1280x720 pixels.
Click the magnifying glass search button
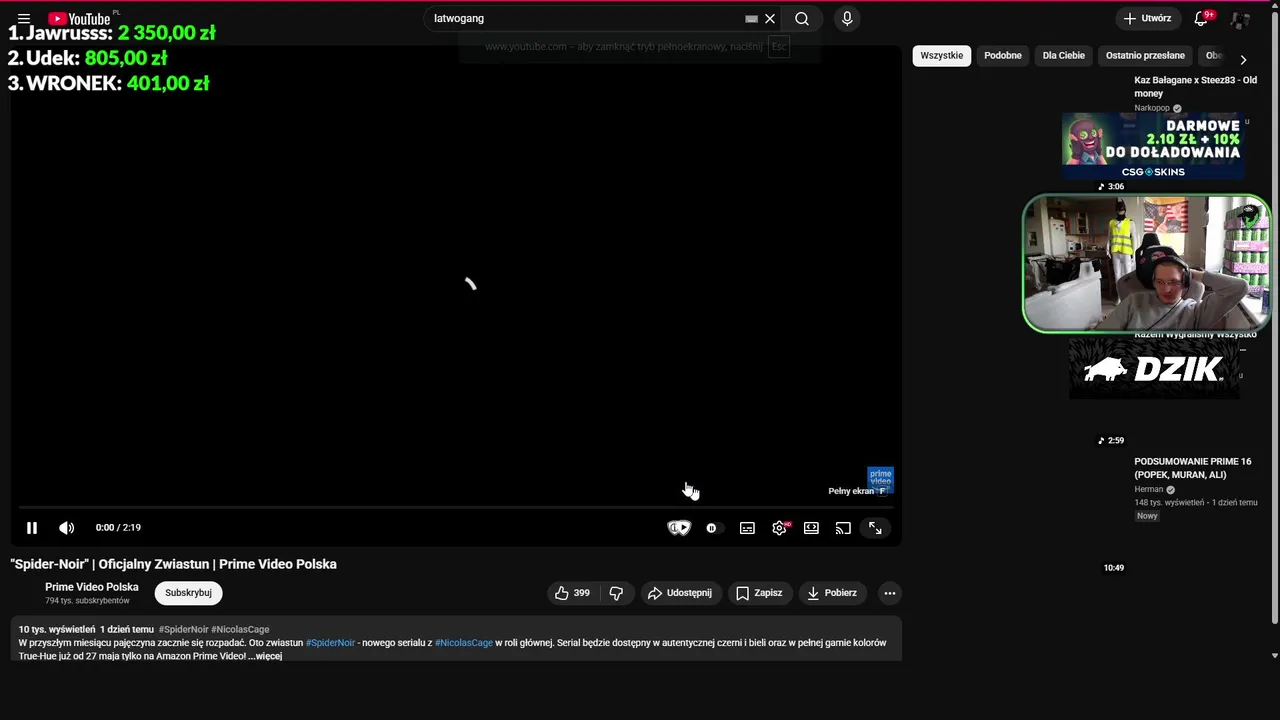[802, 18]
